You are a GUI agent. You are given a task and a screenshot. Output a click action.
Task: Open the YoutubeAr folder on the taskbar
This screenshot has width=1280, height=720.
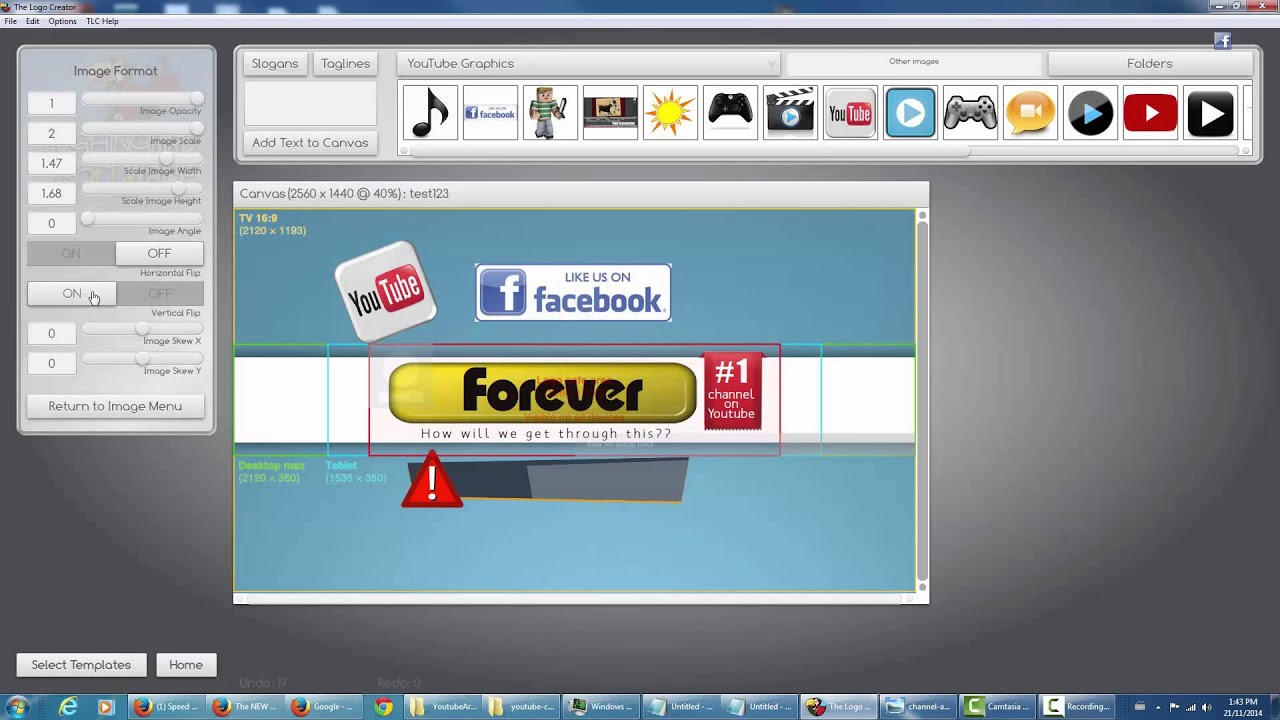(443, 707)
